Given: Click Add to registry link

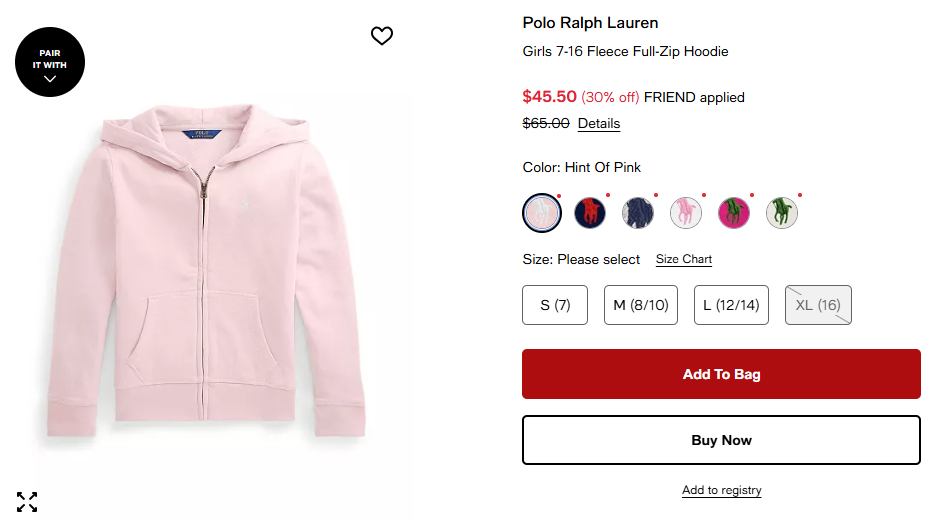Looking at the screenshot, I should click(721, 490).
